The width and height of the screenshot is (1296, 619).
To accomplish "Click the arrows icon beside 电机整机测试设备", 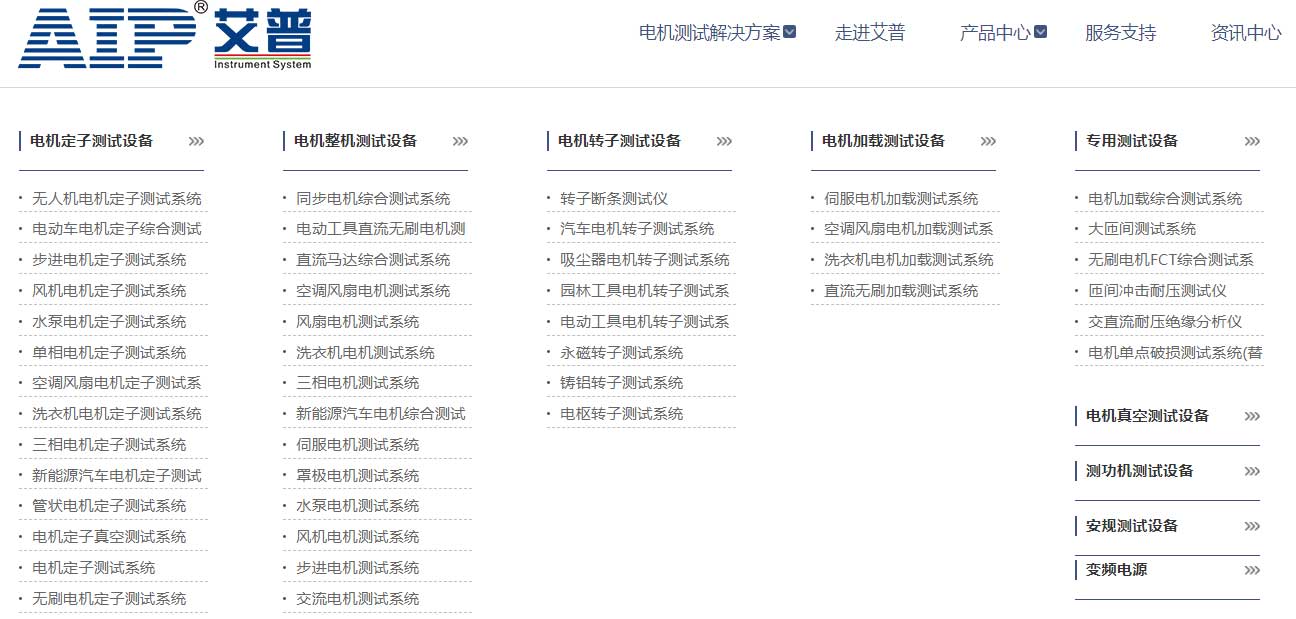I will 460,141.
